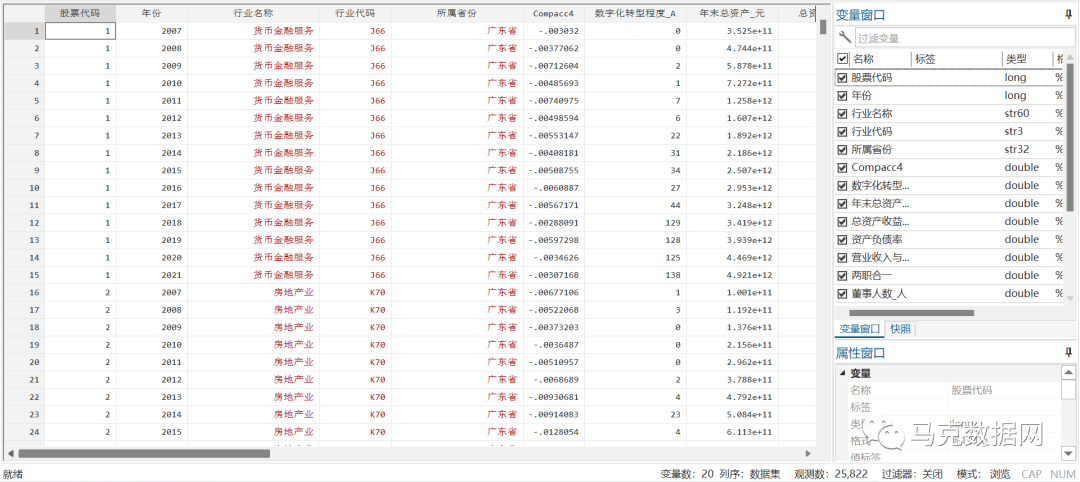The height and width of the screenshot is (482, 1080).
Task: Click total assets value 4.921e+12
Action: [x=732, y=275]
